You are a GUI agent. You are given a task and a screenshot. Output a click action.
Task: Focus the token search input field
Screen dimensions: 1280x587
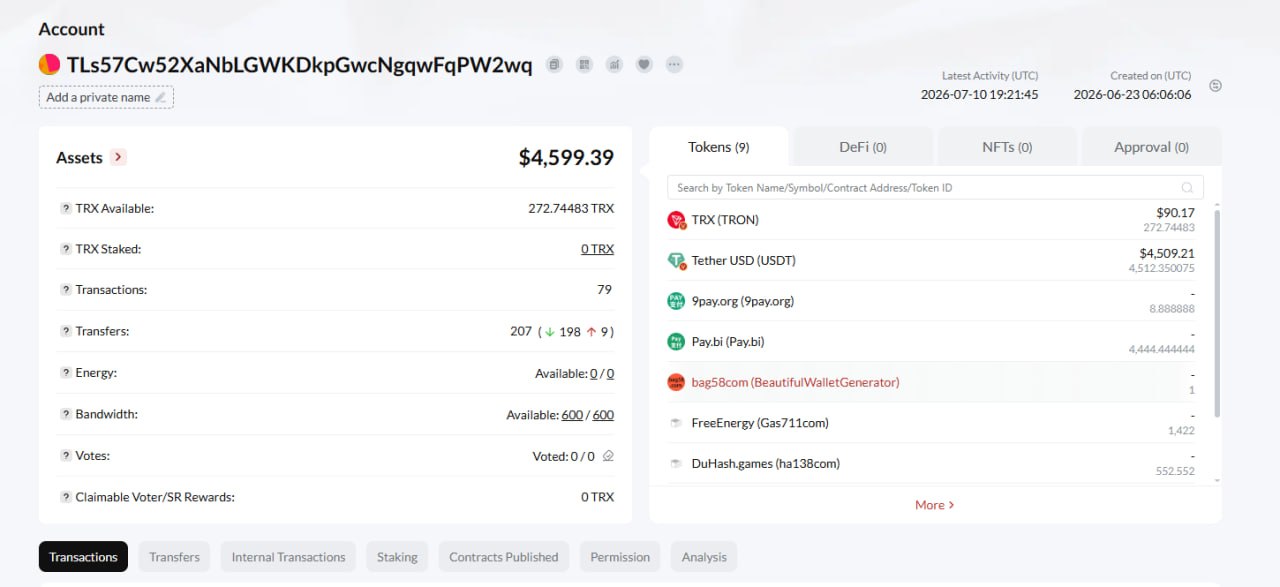click(x=935, y=188)
